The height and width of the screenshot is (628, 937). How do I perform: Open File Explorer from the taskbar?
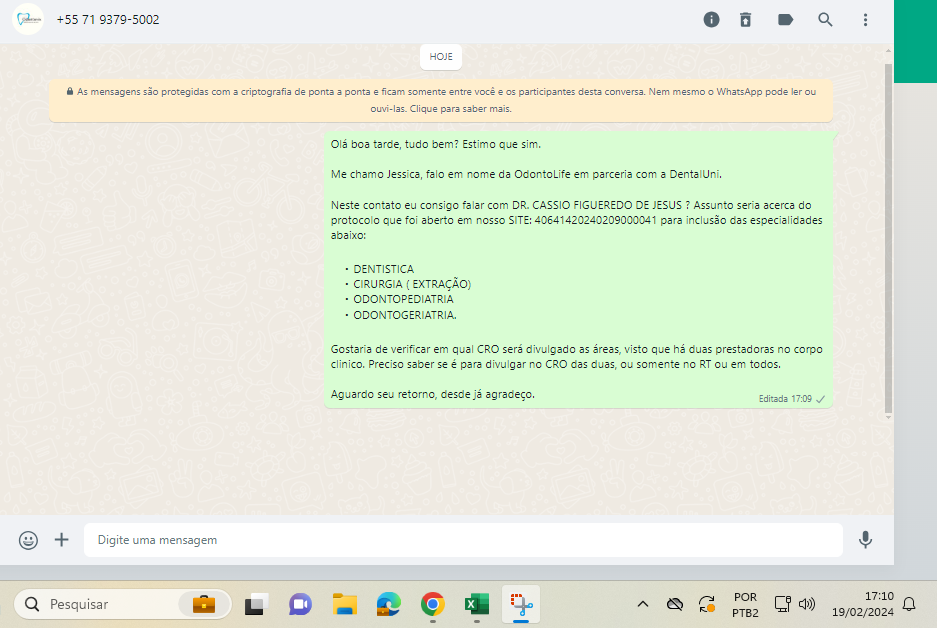coord(345,605)
